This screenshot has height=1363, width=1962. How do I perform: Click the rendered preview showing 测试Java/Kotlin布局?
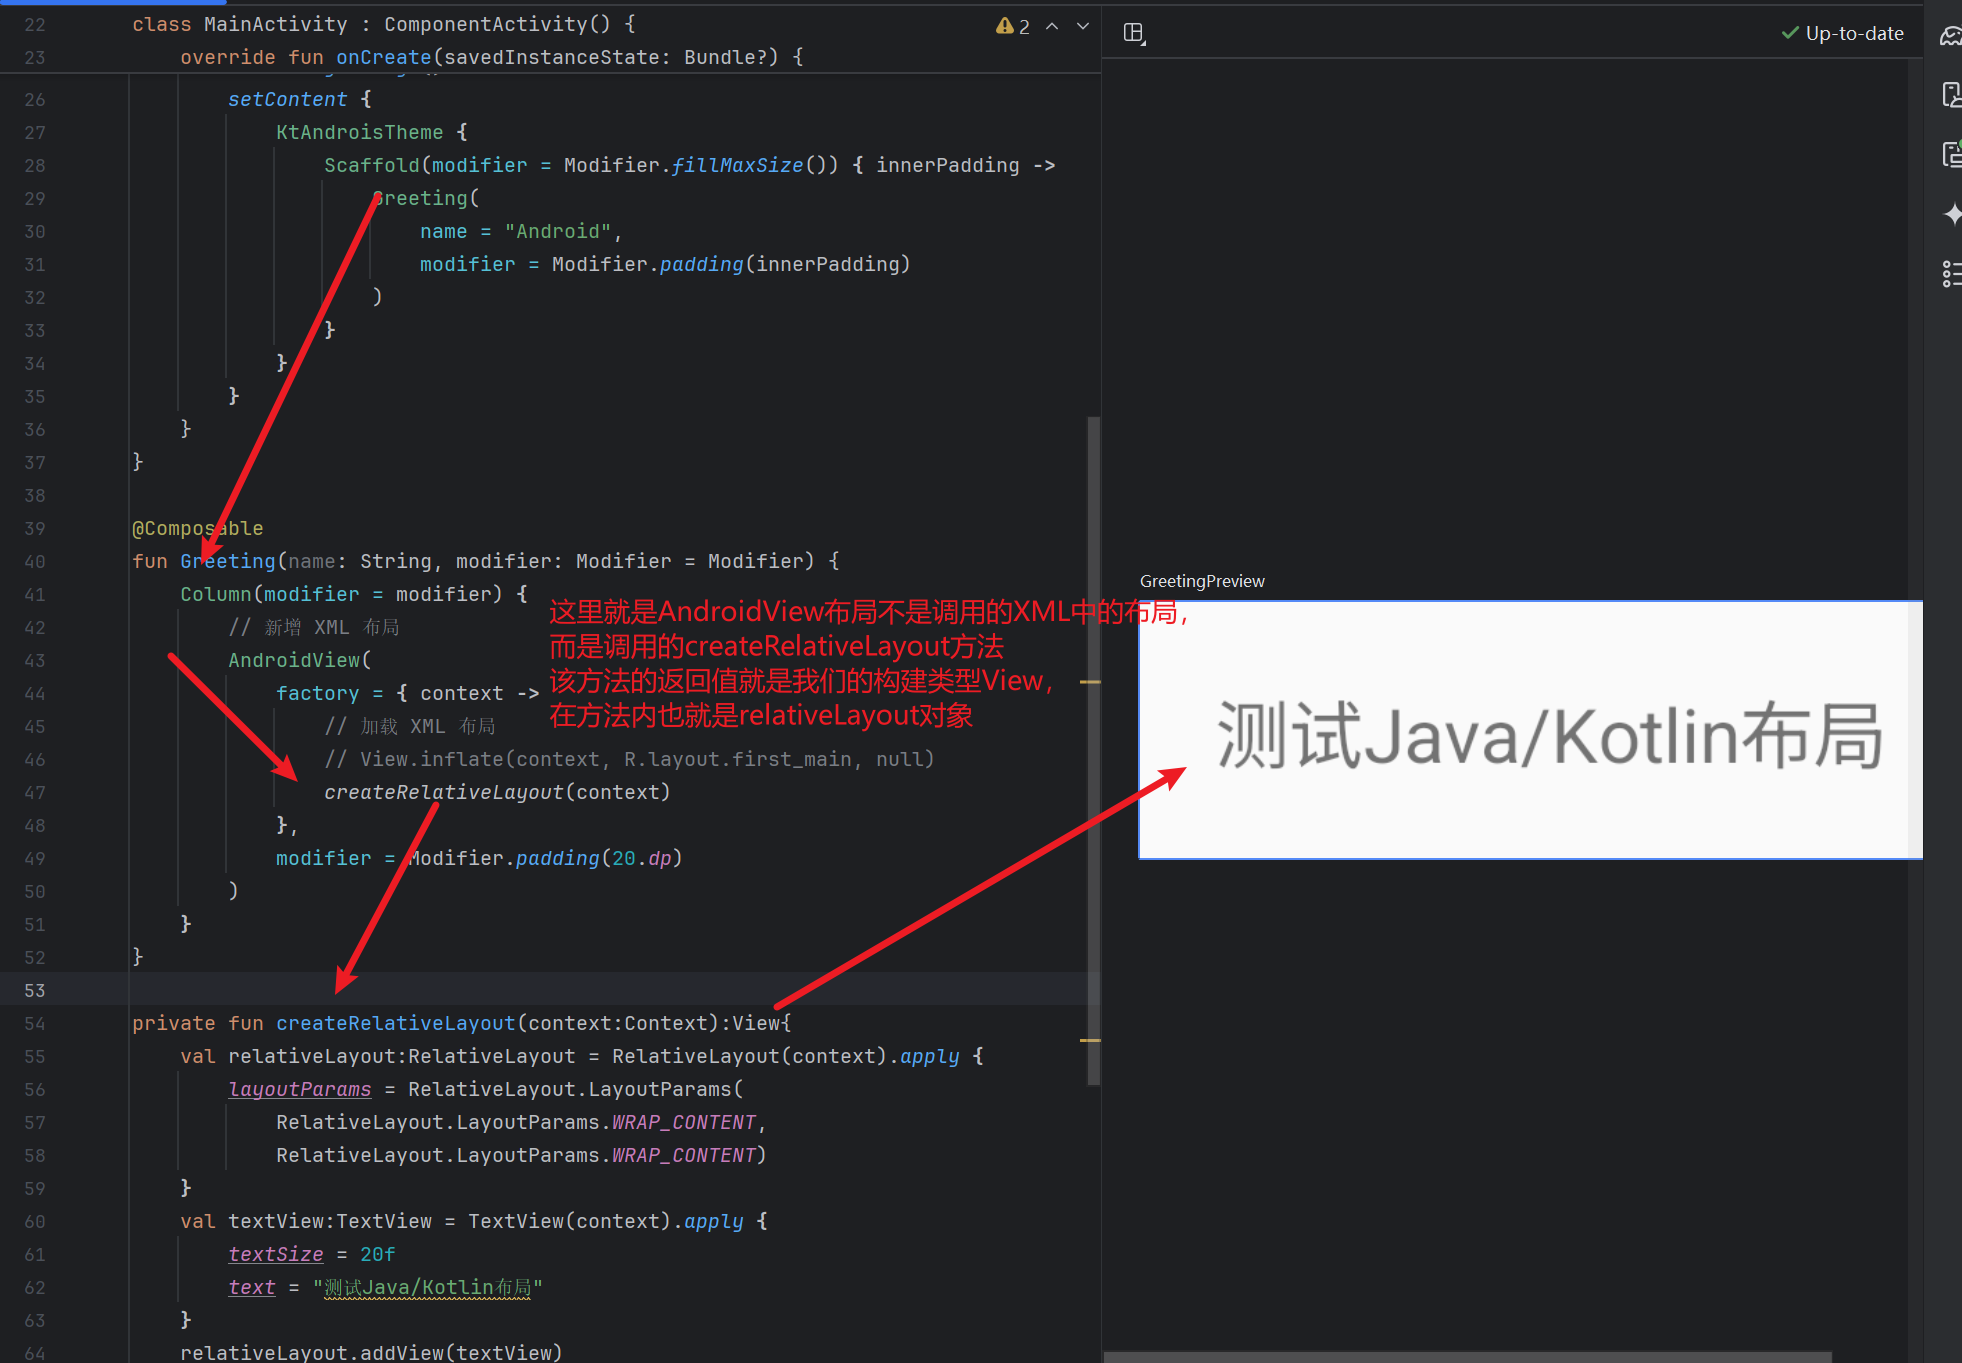tap(1530, 730)
